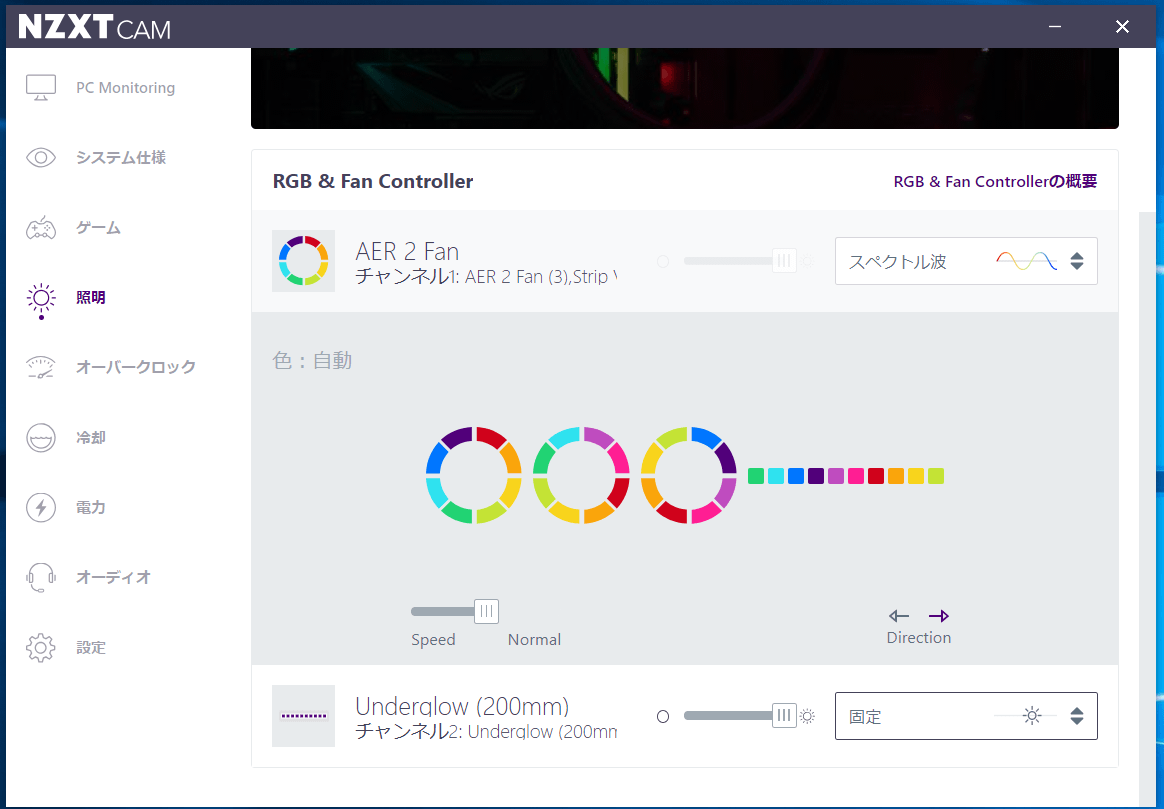The width and height of the screenshot is (1164, 809).
Task: Select the red square in the LED strip
Action: tap(876, 476)
